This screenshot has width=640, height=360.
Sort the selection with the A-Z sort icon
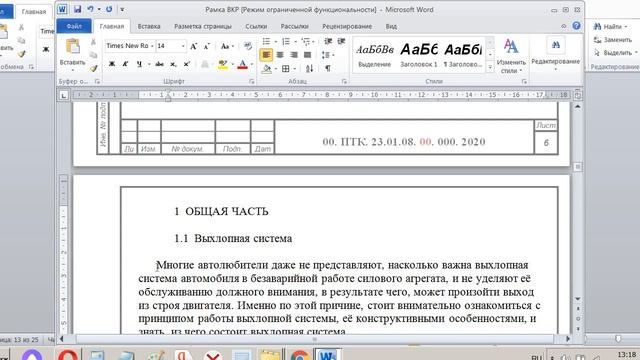click(x=309, y=69)
